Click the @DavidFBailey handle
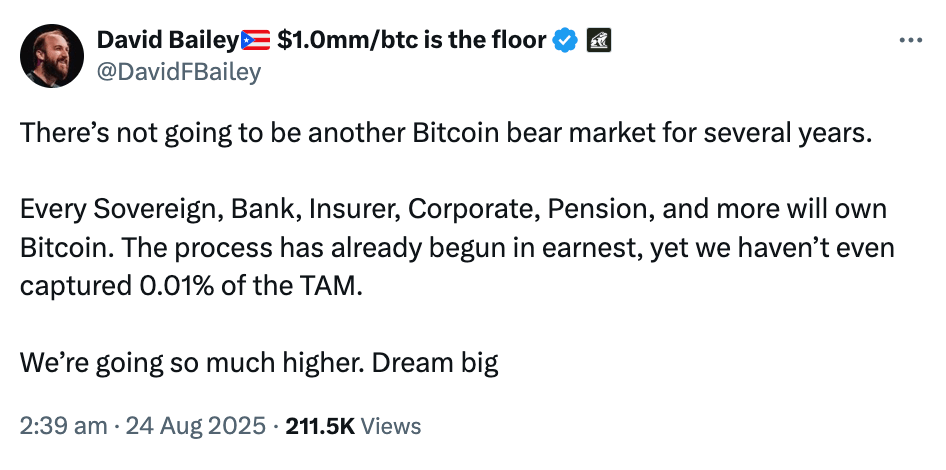This screenshot has height=470, width=946. point(179,71)
